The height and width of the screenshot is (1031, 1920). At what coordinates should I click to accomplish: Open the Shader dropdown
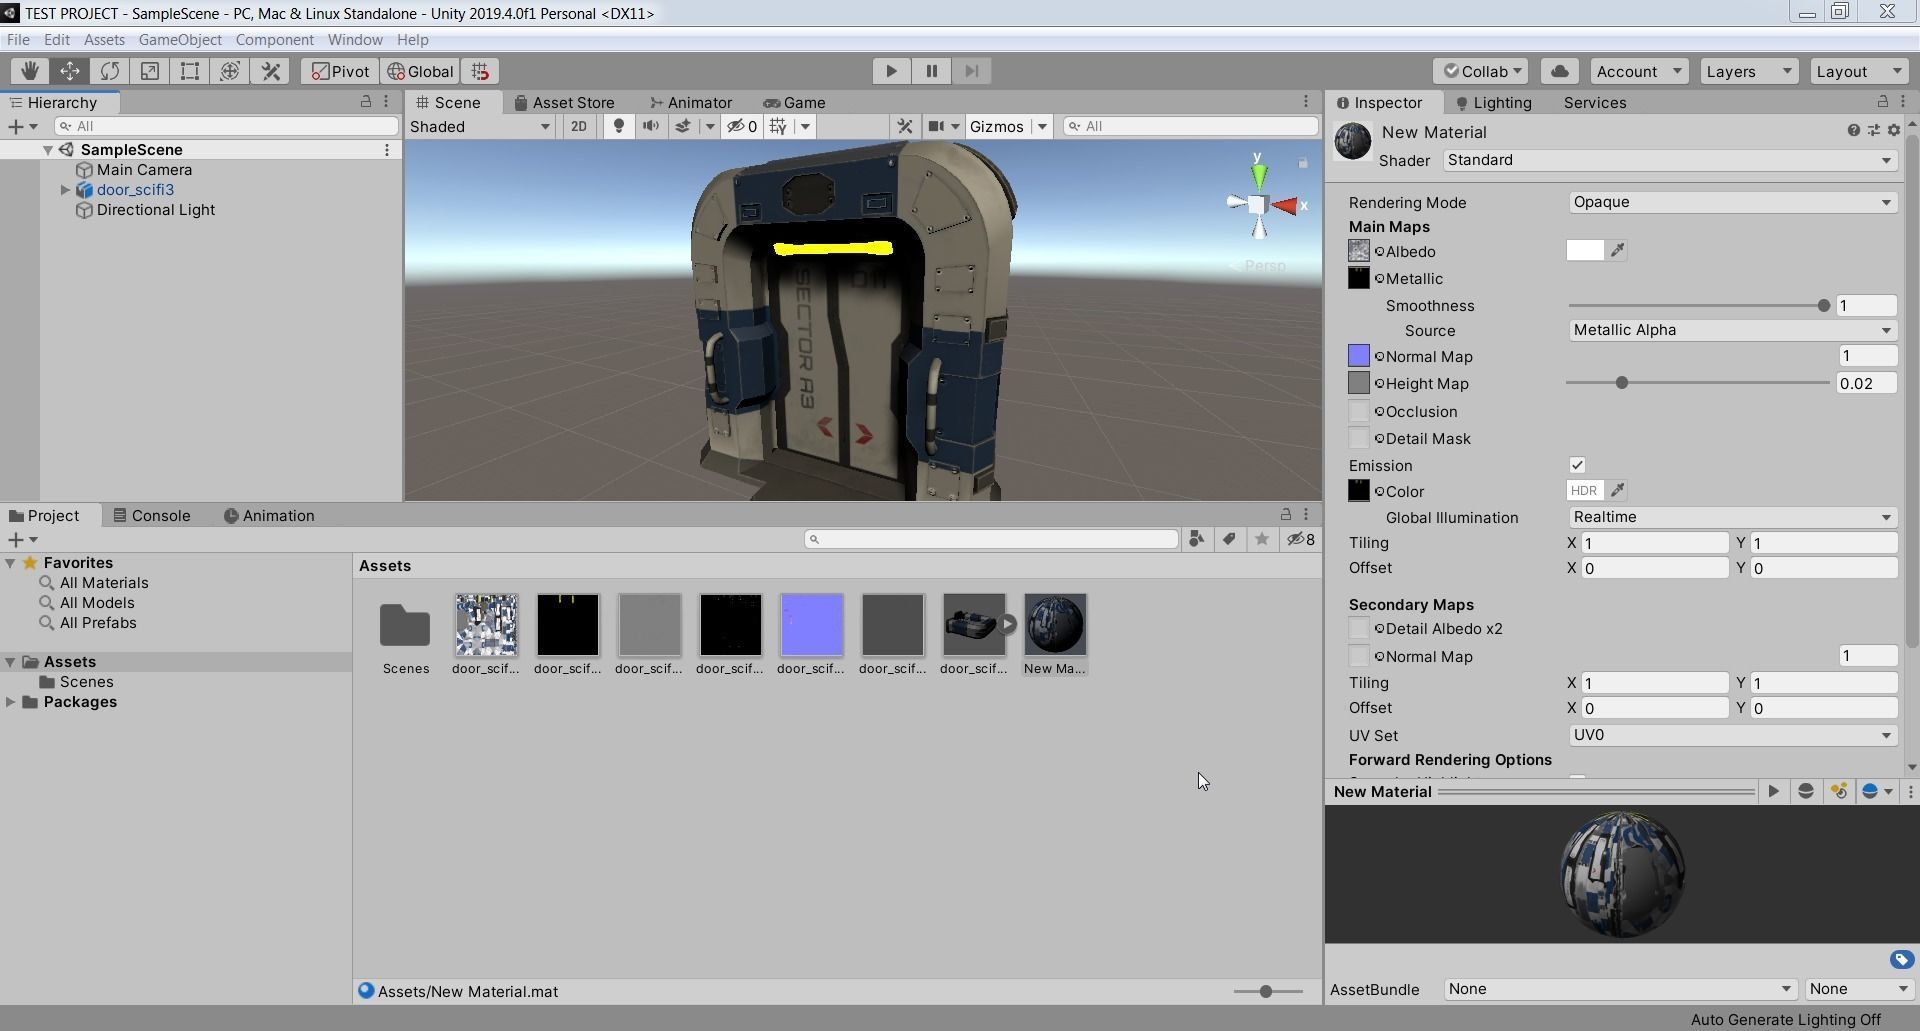(1670, 161)
